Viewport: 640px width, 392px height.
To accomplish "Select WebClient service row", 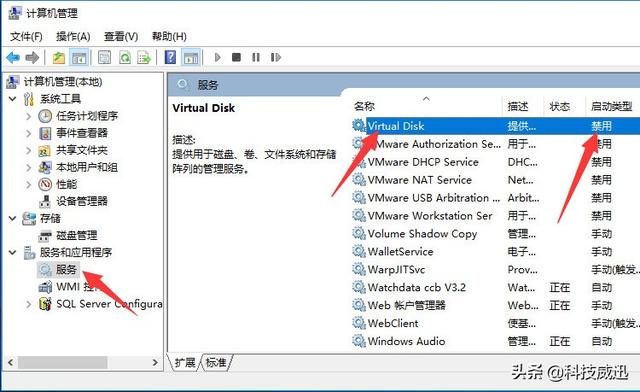I will [496, 323].
